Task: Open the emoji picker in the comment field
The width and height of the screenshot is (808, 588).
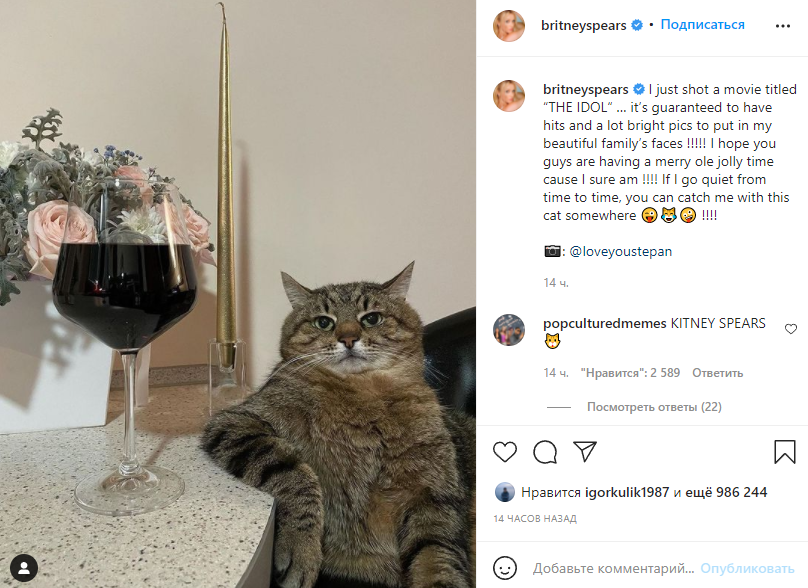Action: (505, 566)
